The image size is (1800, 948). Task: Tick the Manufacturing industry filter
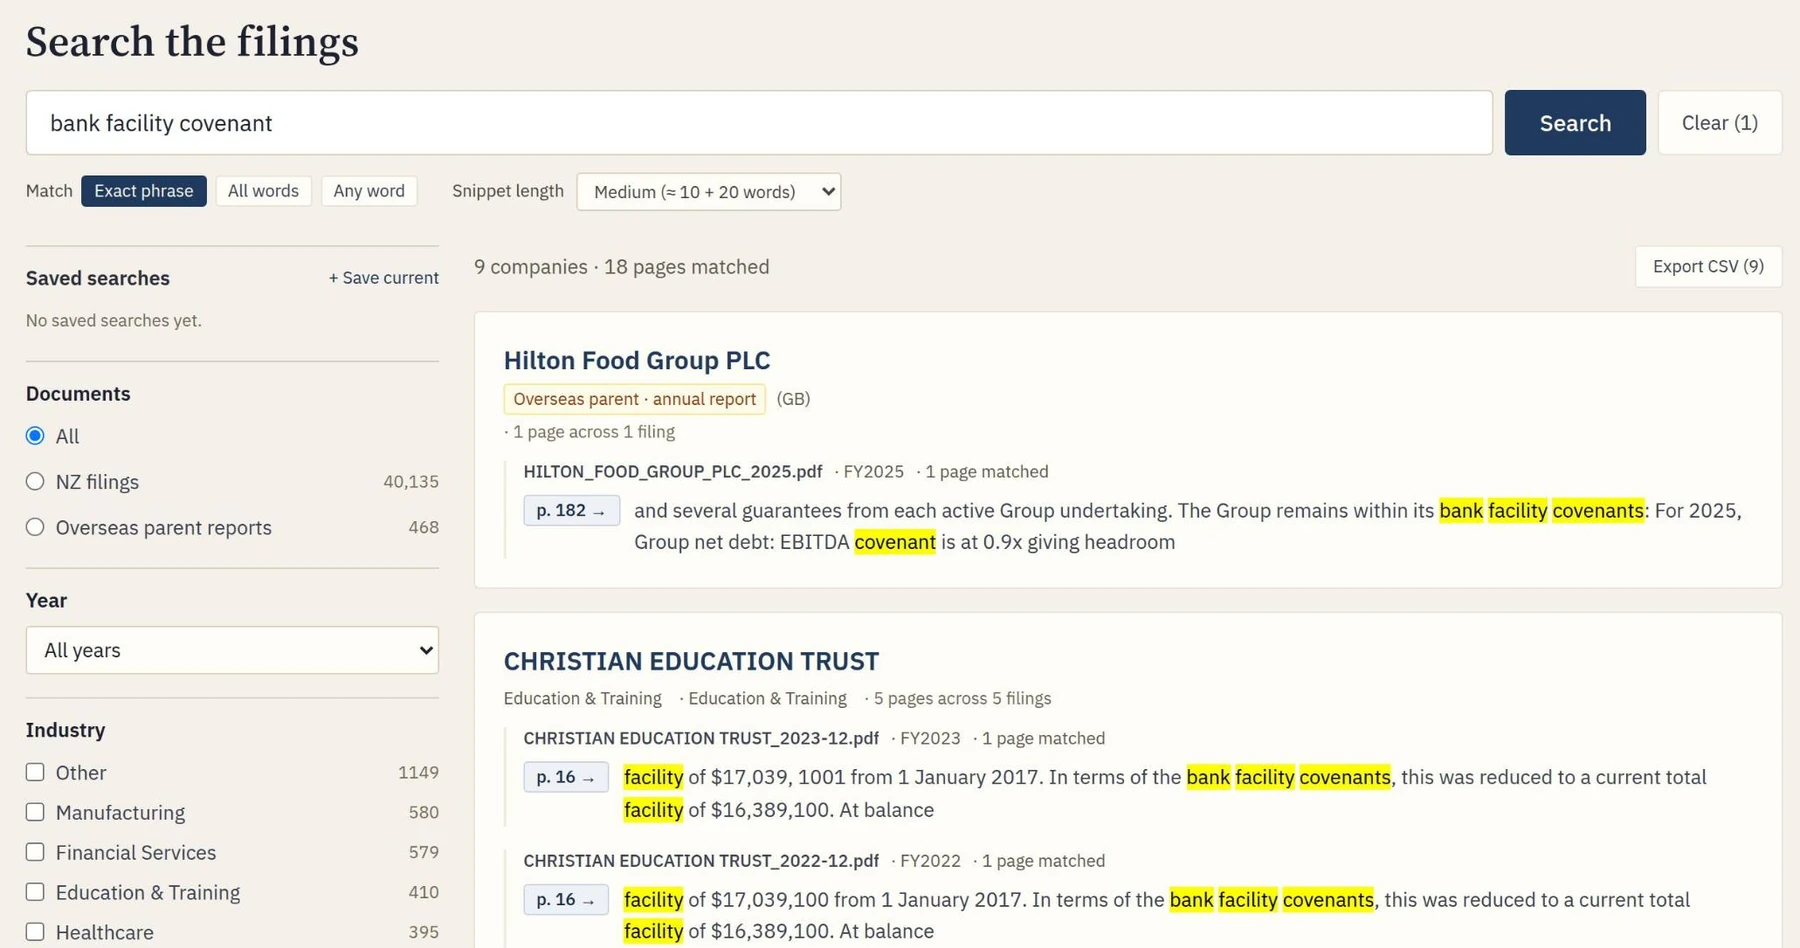coord(35,812)
